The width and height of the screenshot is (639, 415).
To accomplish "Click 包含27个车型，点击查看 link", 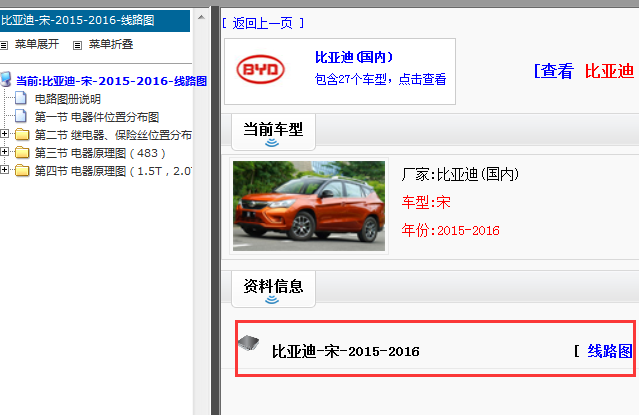I will [x=380, y=79].
